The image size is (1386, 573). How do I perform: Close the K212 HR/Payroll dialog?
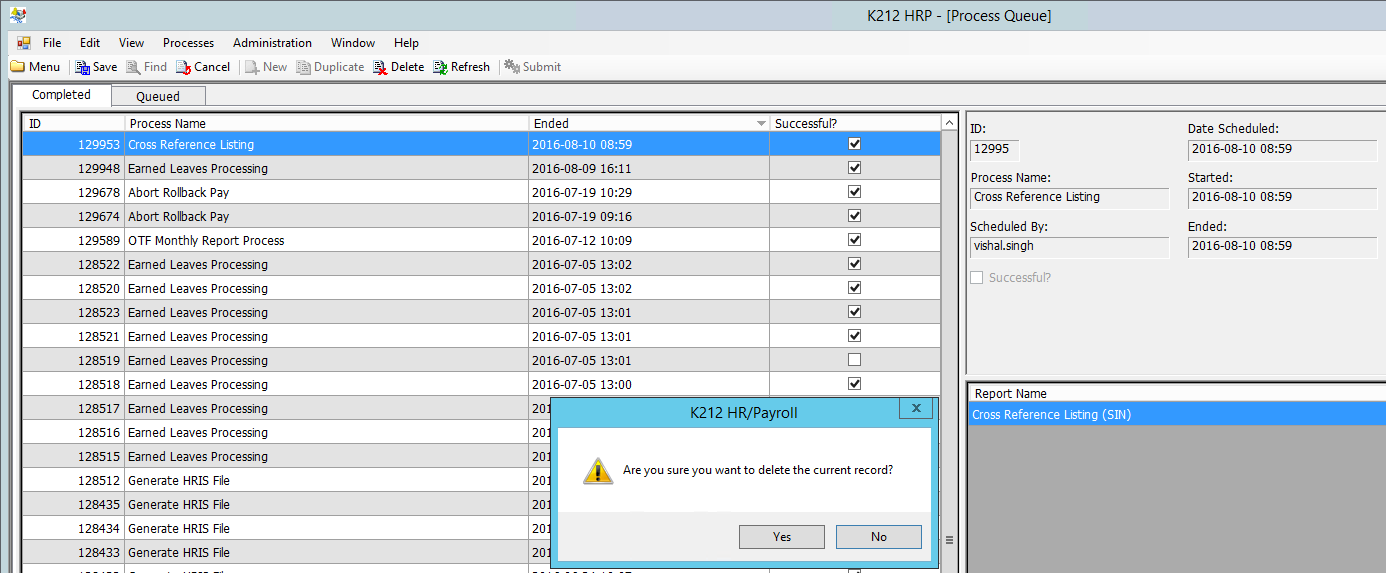click(x=915, y=408)
